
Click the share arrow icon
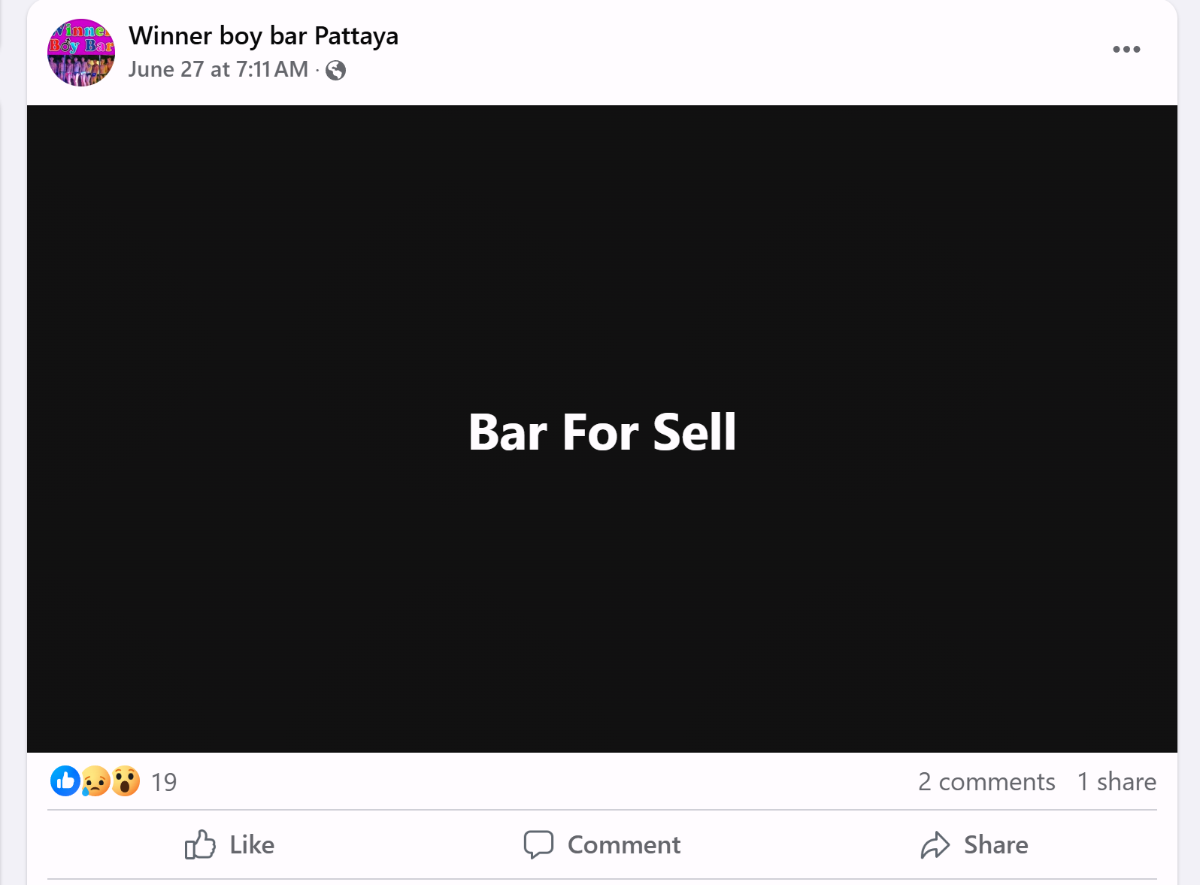point(935,845)
